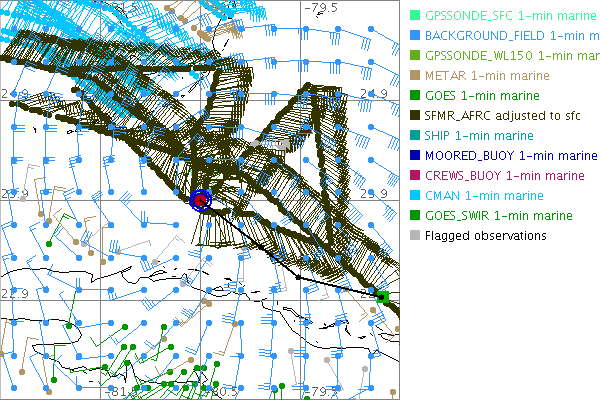This screenshot has width=600, height=400.
Task: Choose the SHIP 1-min marine label
Action: click(479, 136)
